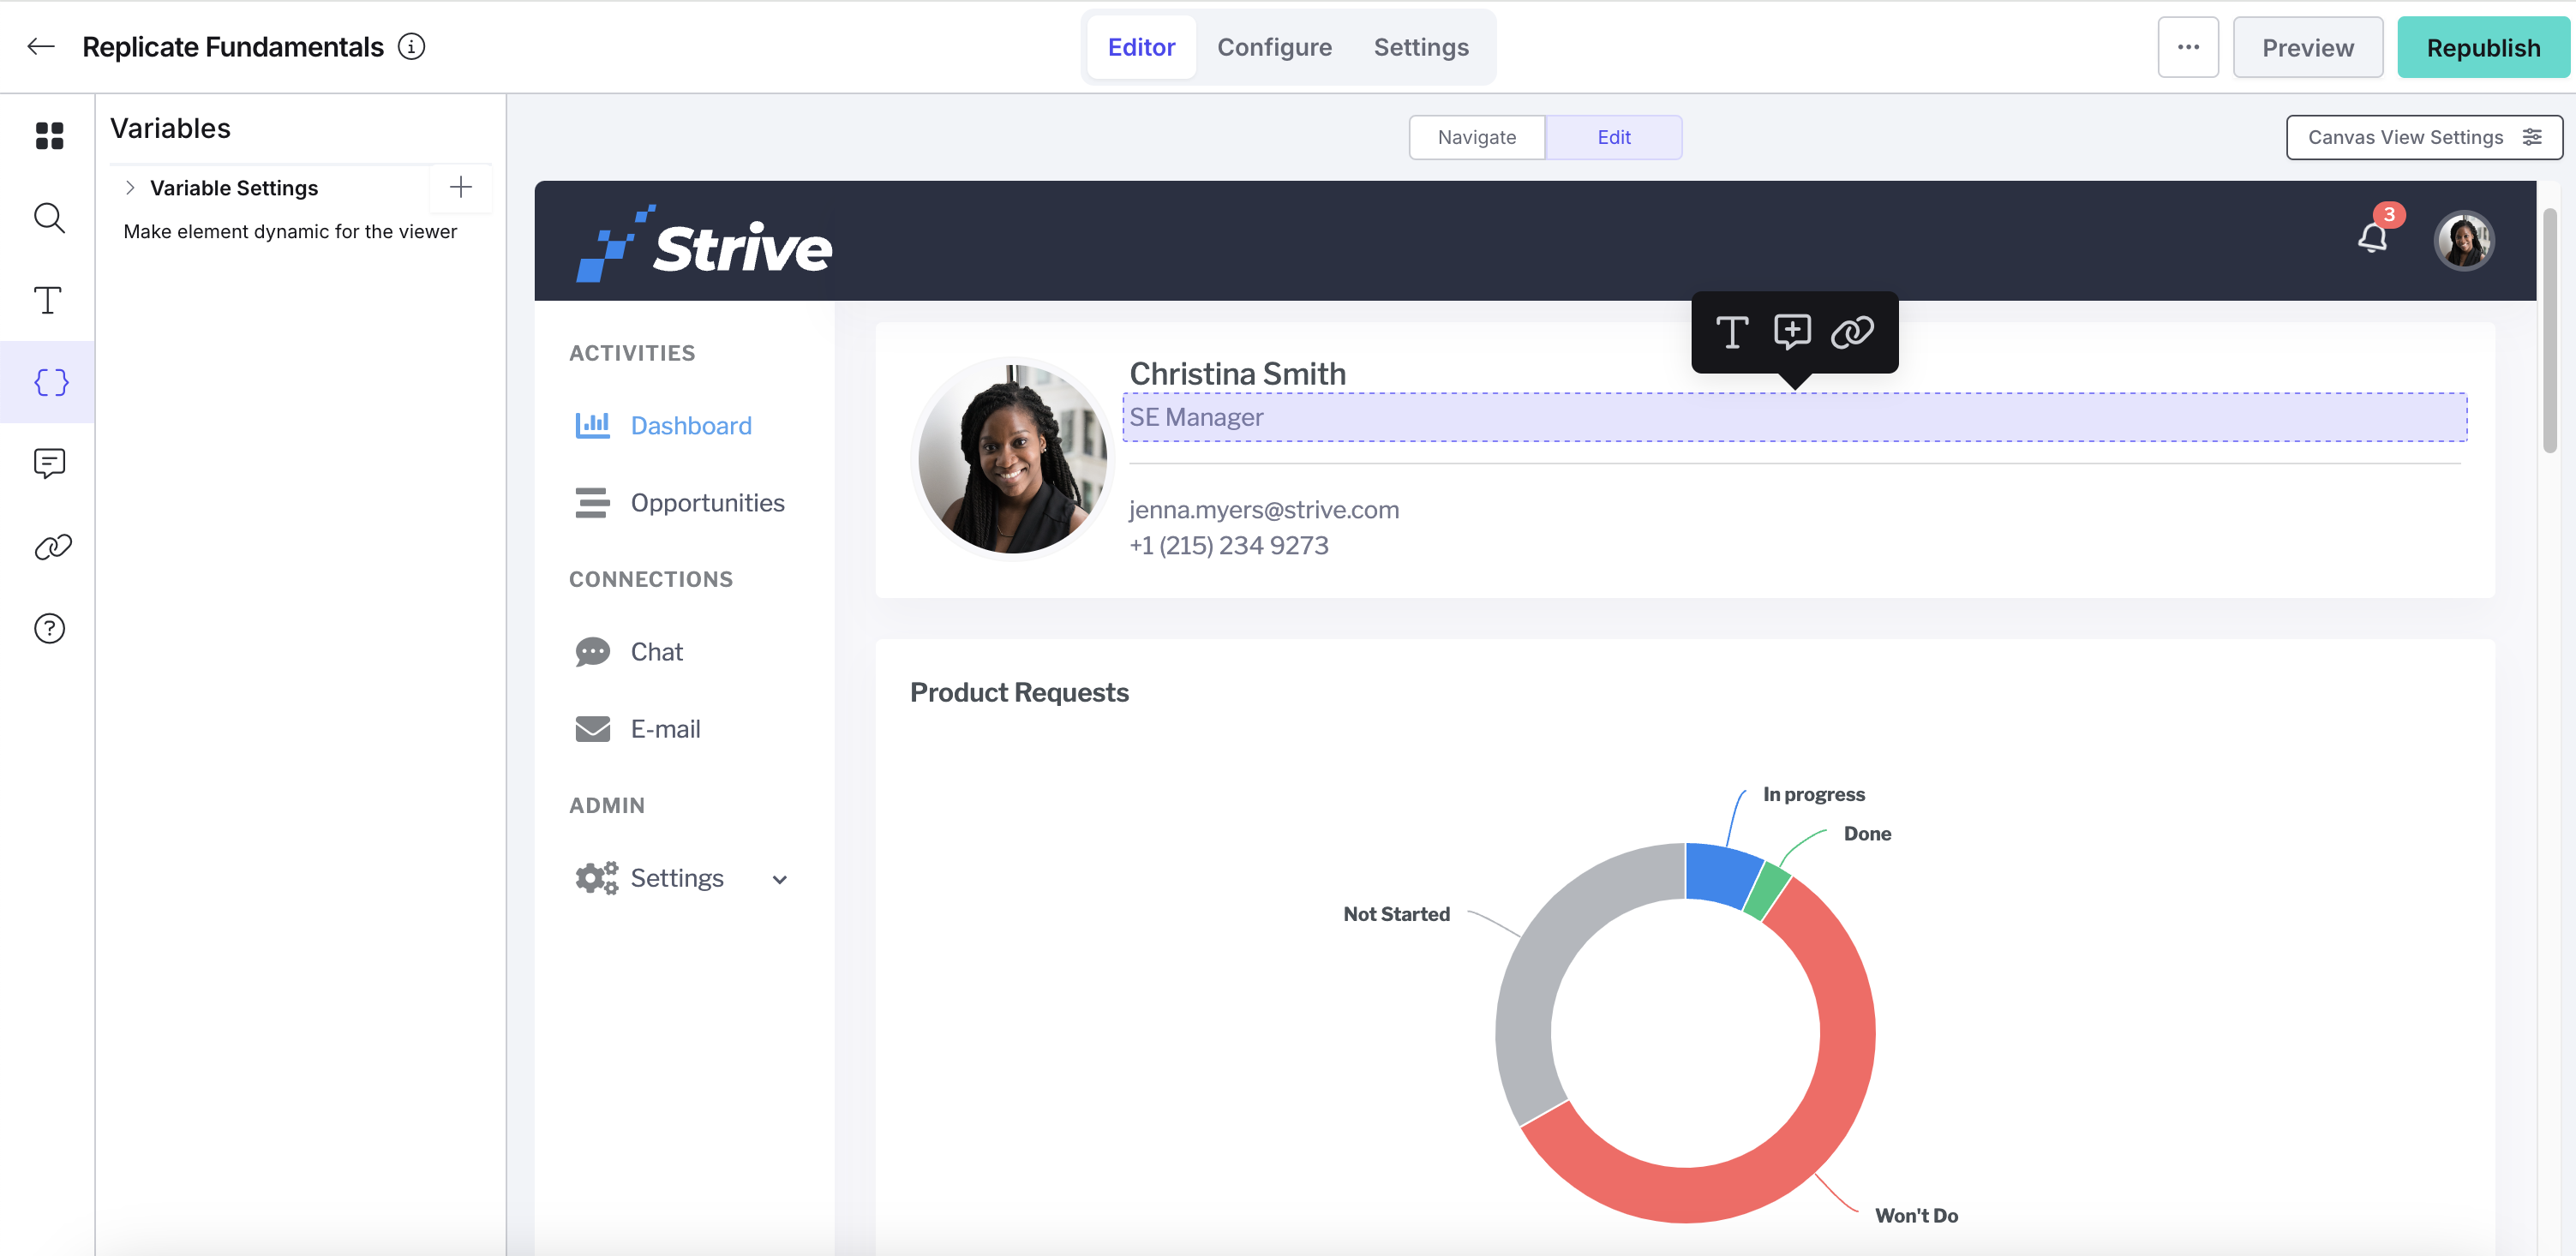
Task: Click the Preview button
Action: [2307, 47]
